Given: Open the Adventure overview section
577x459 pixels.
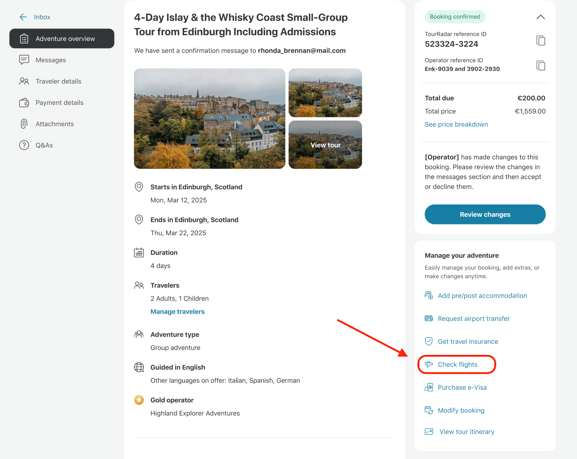Looking at the screenshot, I should point(62,39).
